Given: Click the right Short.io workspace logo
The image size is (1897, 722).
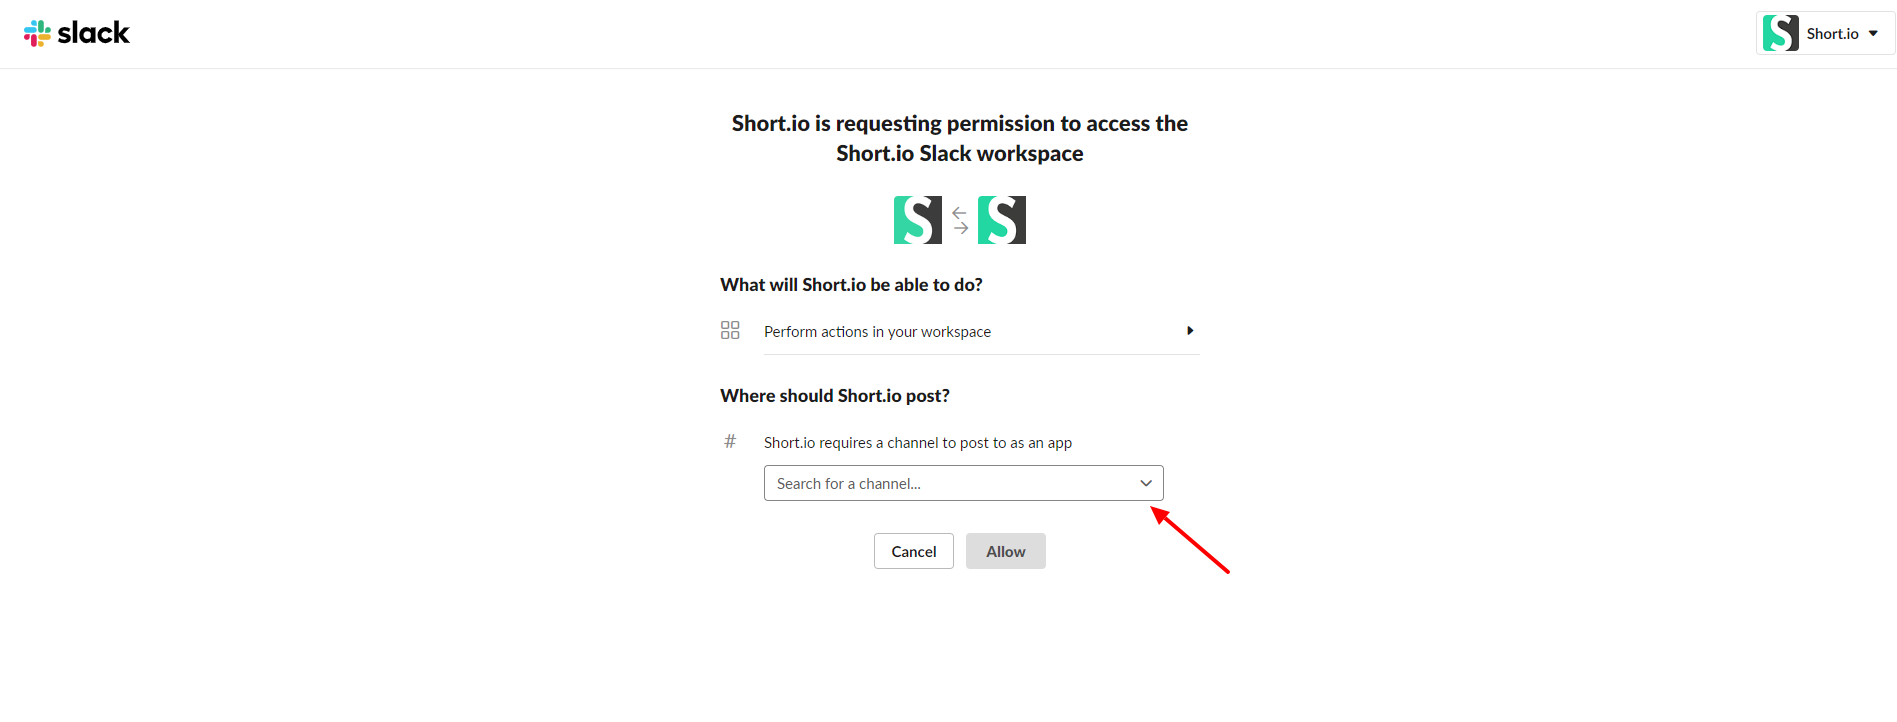Looking at the screenshot, I should tap(1001, 220).
